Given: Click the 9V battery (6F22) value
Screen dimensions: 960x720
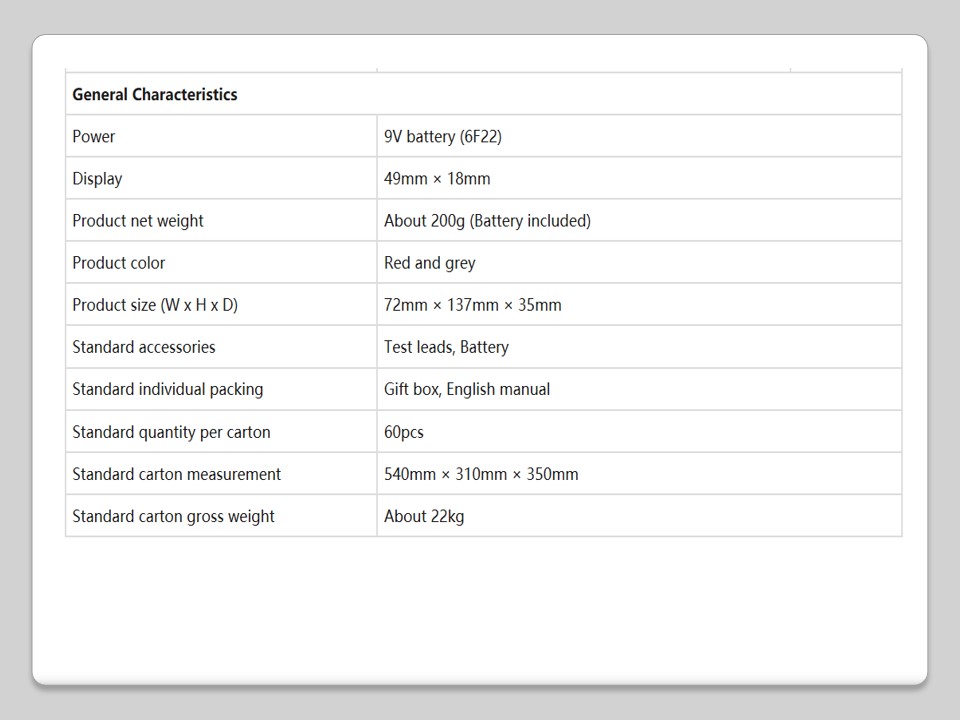Looking at the screenshot, I should pos(443,137).
